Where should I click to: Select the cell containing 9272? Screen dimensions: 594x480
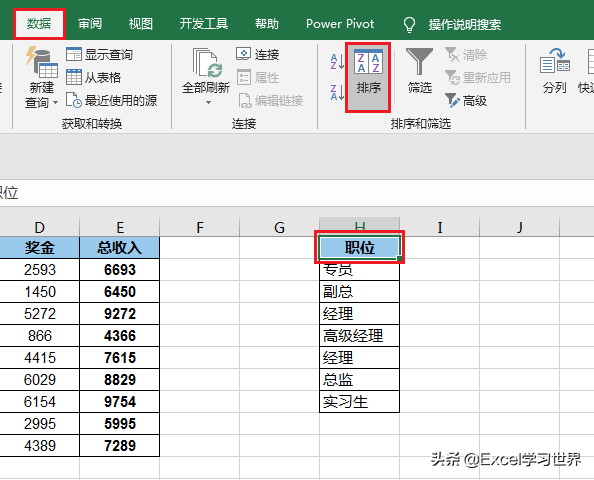120,314
